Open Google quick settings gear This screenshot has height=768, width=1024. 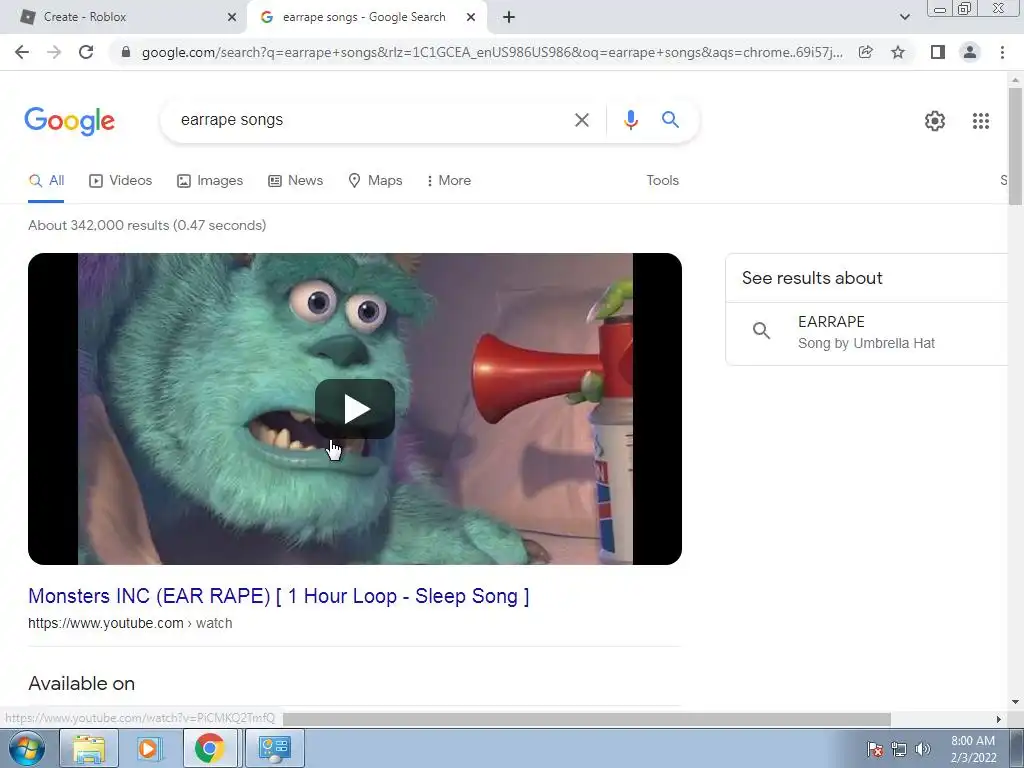pyautogui.click(x=935, y=121)
